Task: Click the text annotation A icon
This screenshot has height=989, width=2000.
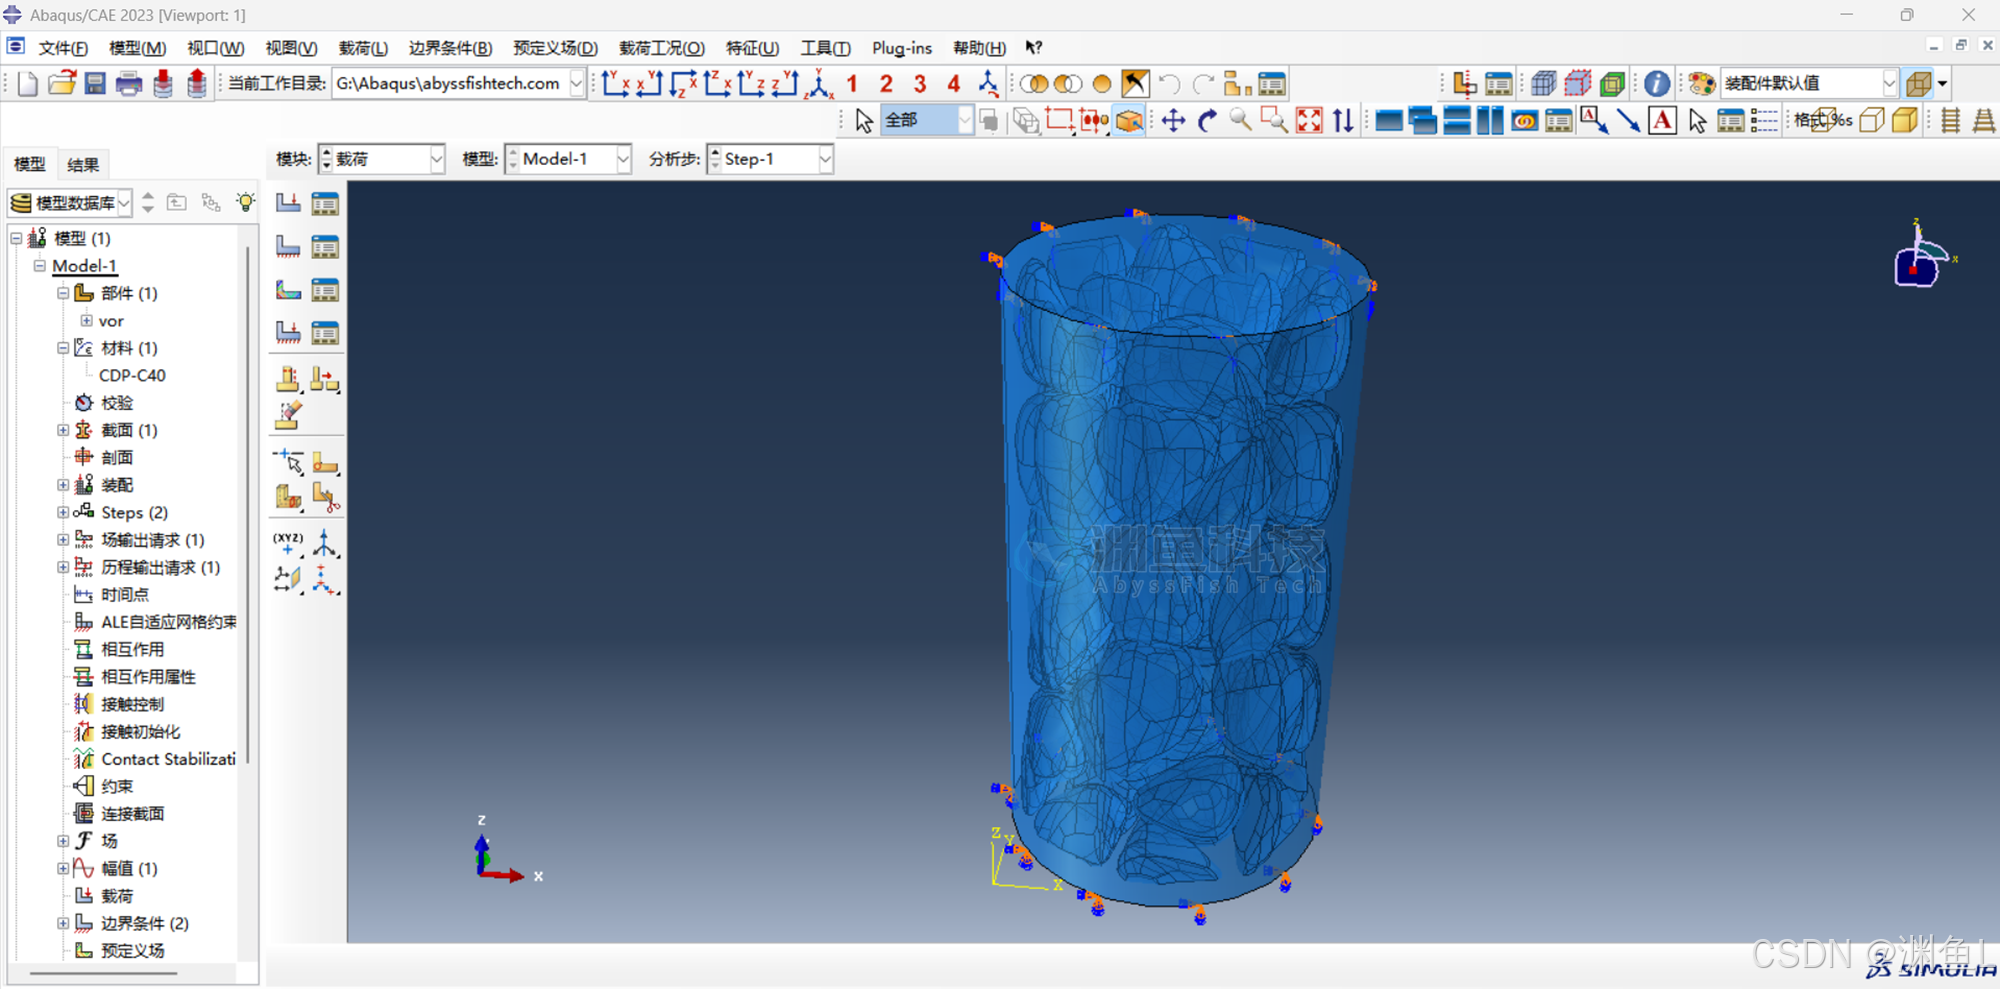Action: point(1662,121)
